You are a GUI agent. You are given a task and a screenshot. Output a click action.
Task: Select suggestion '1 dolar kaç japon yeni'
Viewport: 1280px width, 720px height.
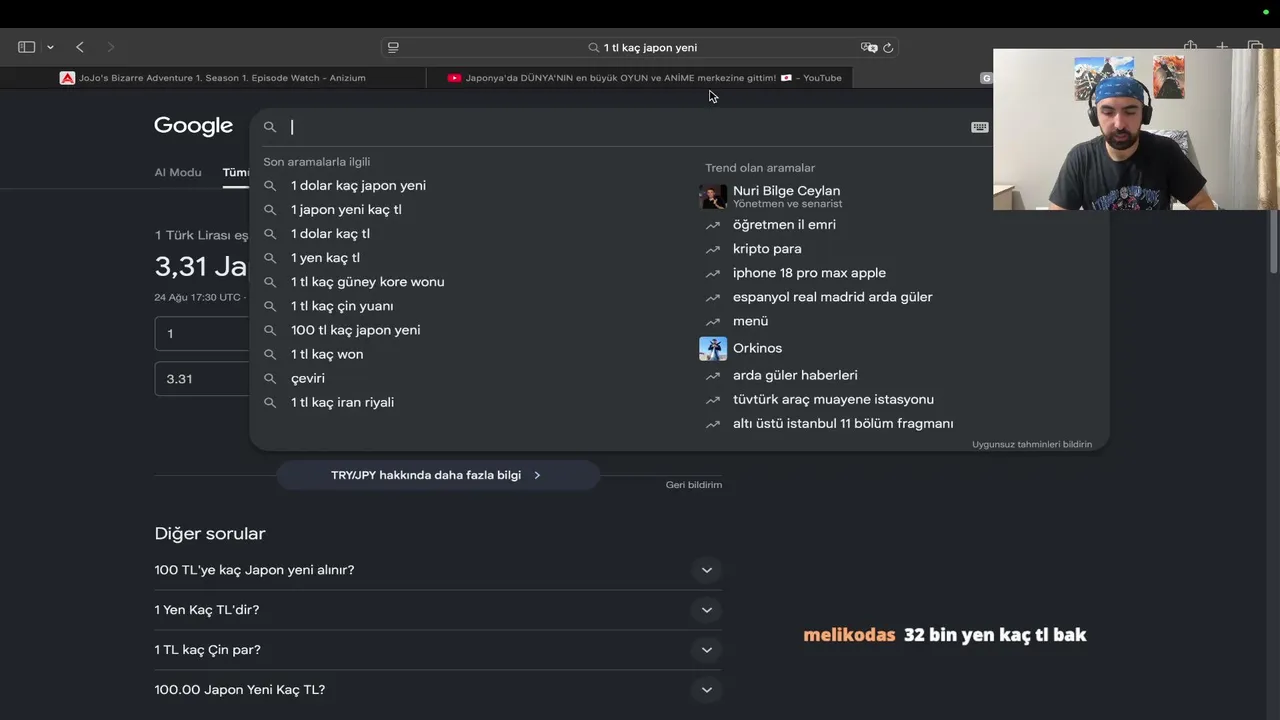[x=358, y=185]
